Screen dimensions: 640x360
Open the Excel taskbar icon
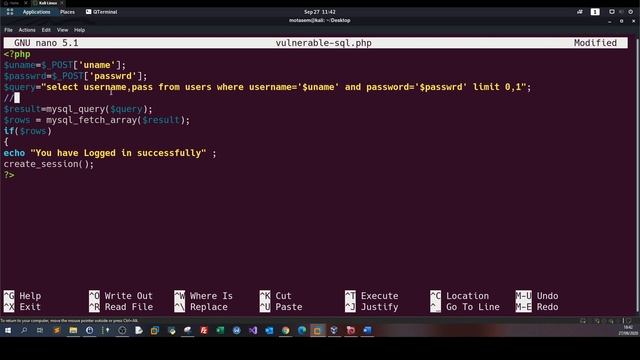point(220,331)
